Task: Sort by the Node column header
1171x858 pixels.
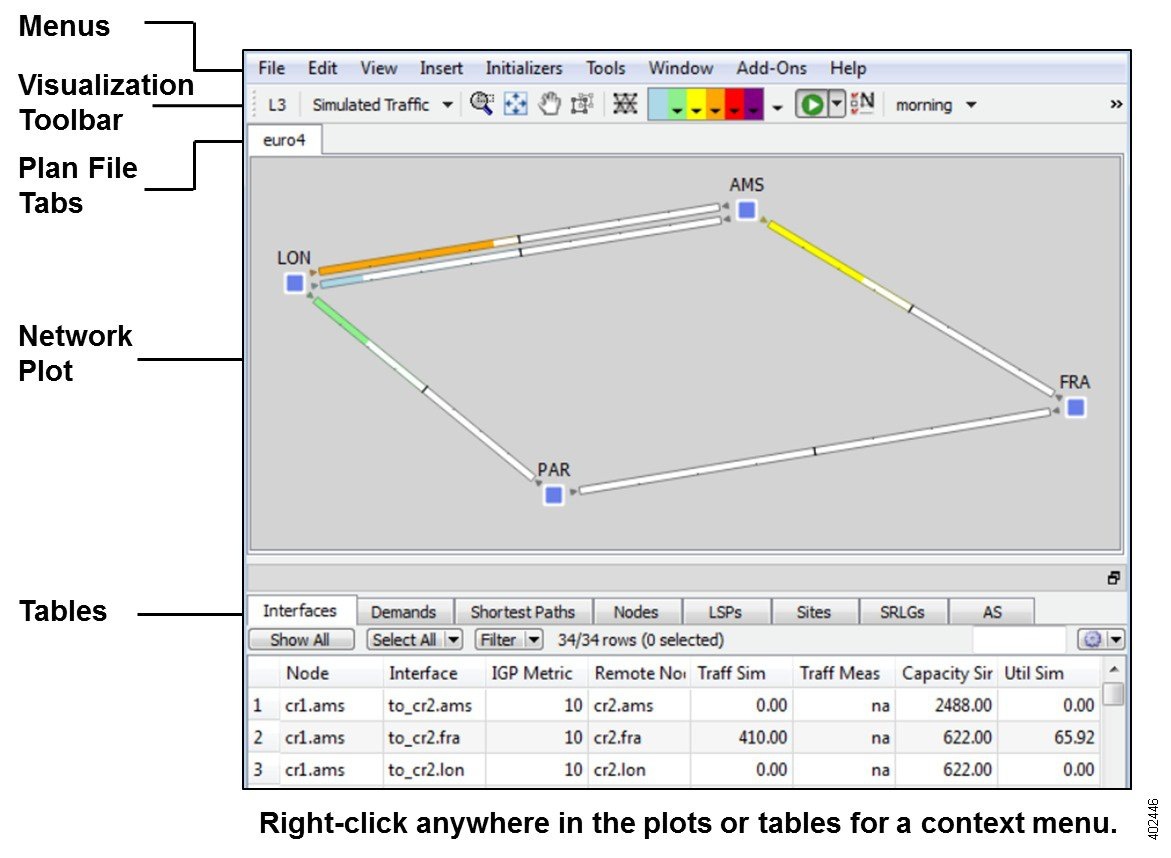Action: (x=330, y=673)
